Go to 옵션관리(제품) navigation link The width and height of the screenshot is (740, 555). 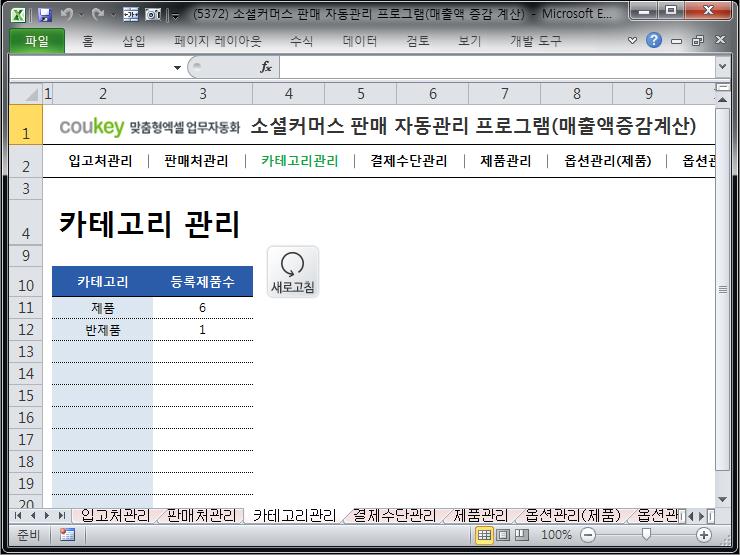tap(608, 161)
